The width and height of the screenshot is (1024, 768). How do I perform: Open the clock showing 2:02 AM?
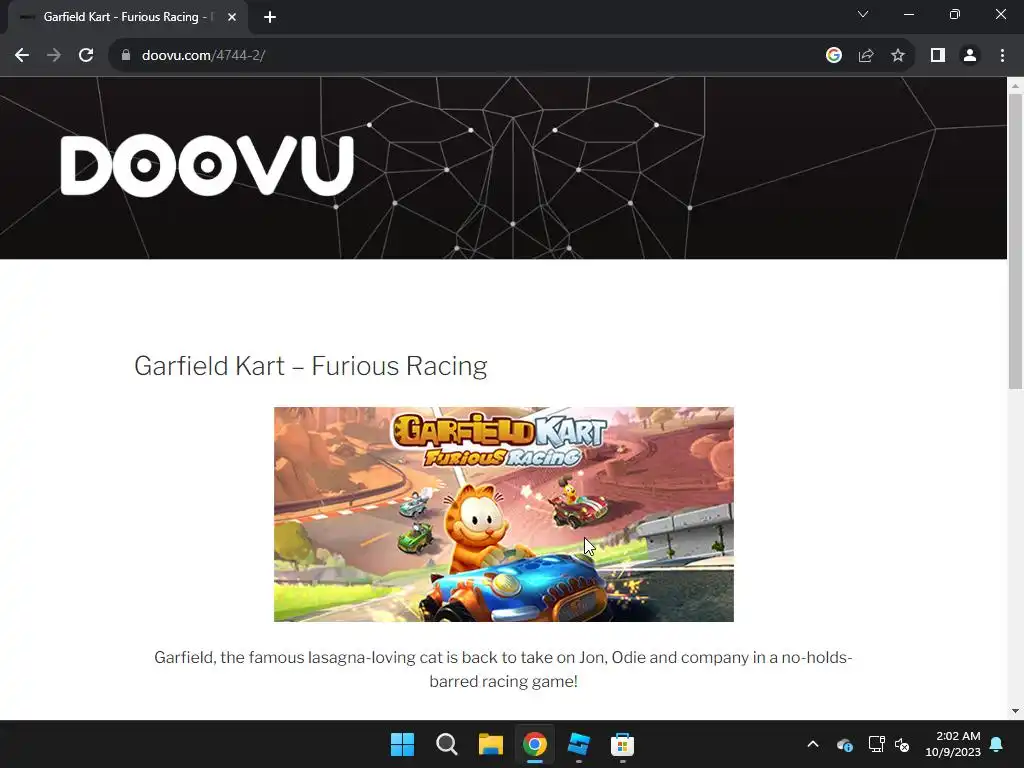pos(953,744)
